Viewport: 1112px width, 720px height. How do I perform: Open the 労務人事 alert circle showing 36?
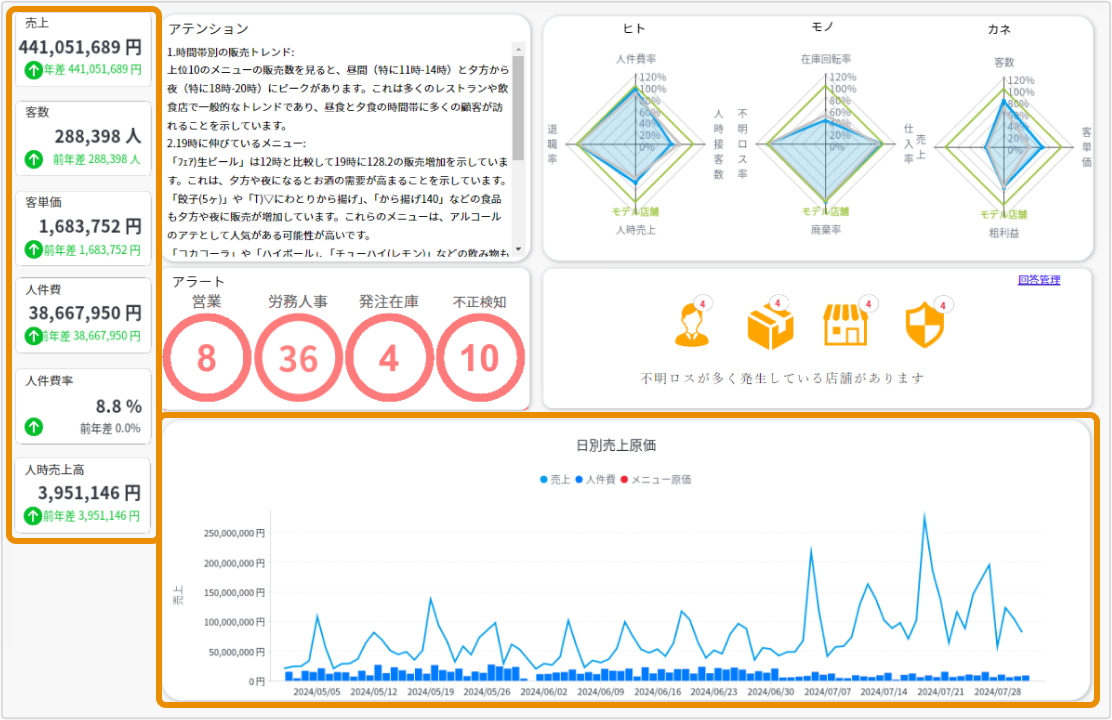pyautogui.click(x=298, y=358)
